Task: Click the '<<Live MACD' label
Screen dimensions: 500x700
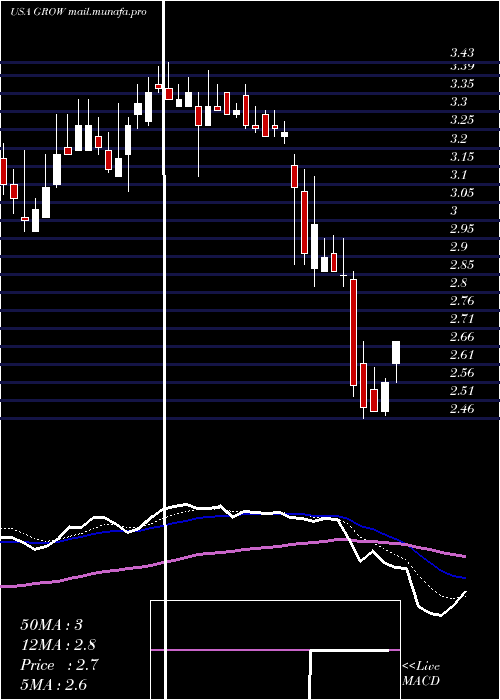Action: [x=421, y=674]
